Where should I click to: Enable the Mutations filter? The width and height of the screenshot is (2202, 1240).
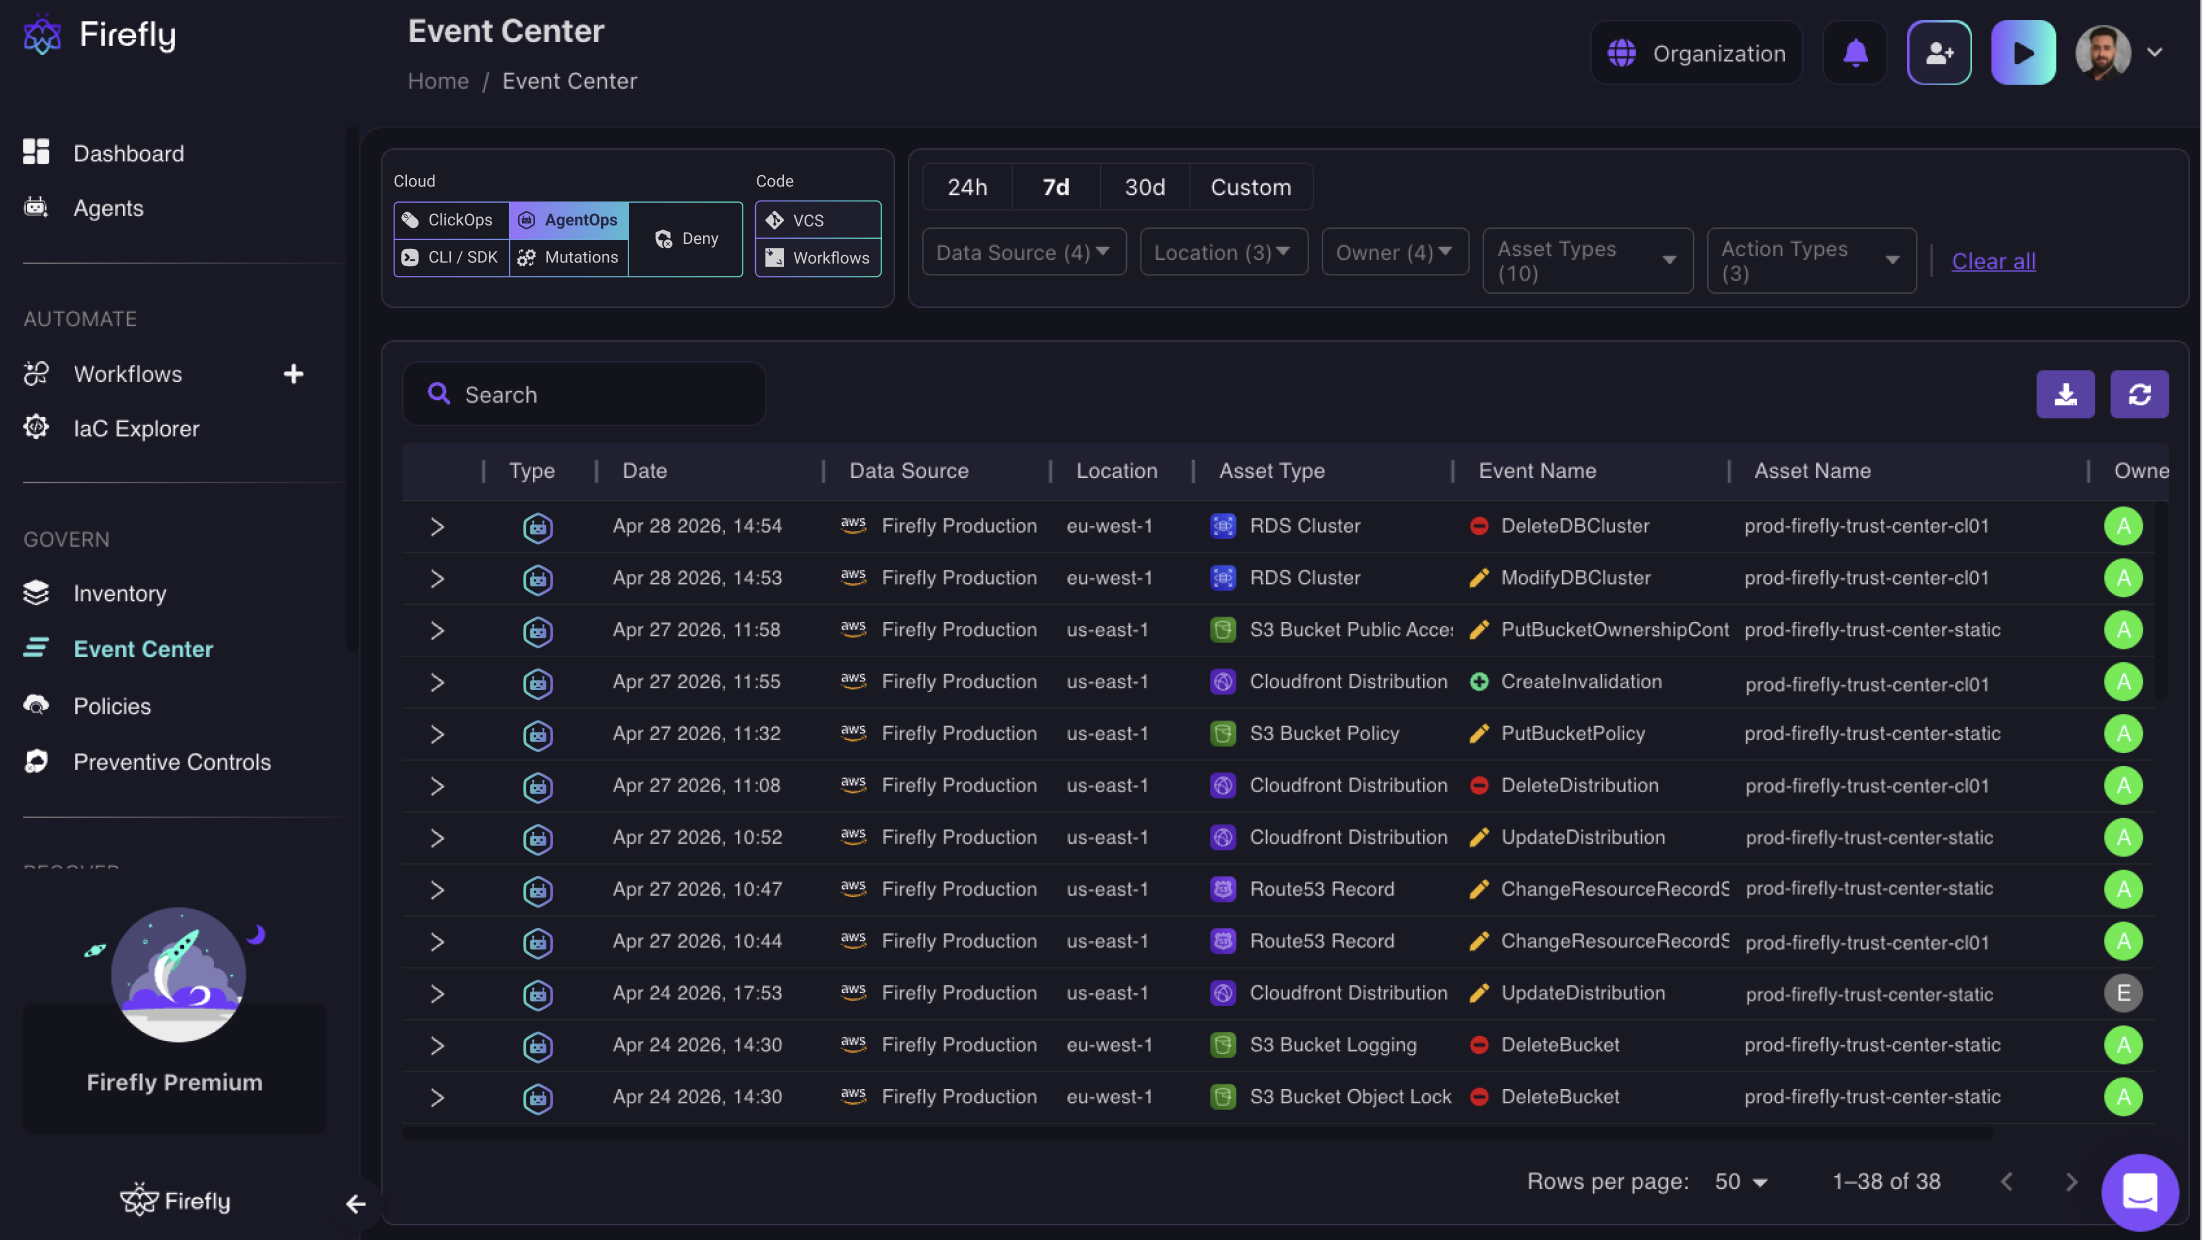[x=569, y=258]
